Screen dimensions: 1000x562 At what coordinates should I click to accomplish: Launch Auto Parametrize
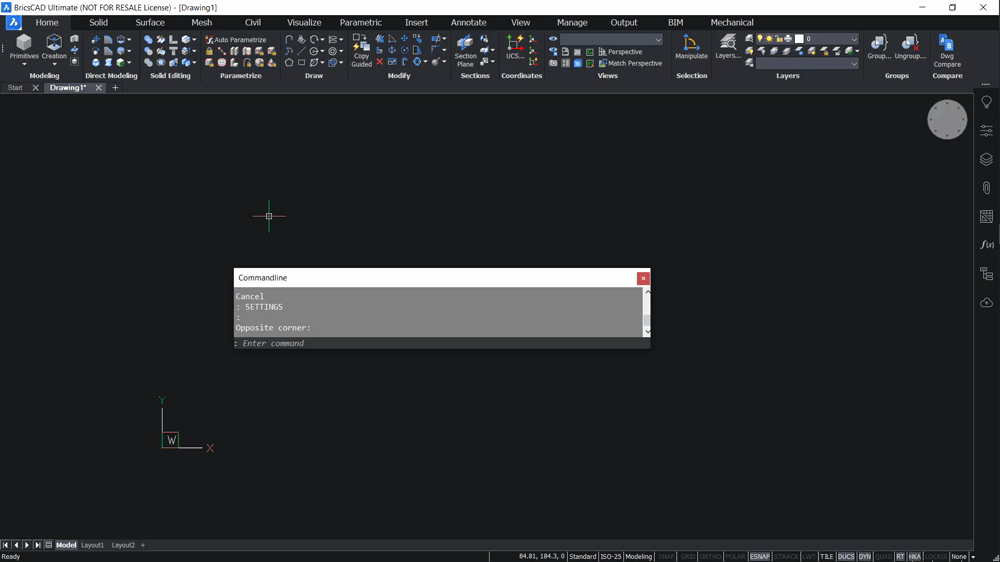click(x=236, y=40)
